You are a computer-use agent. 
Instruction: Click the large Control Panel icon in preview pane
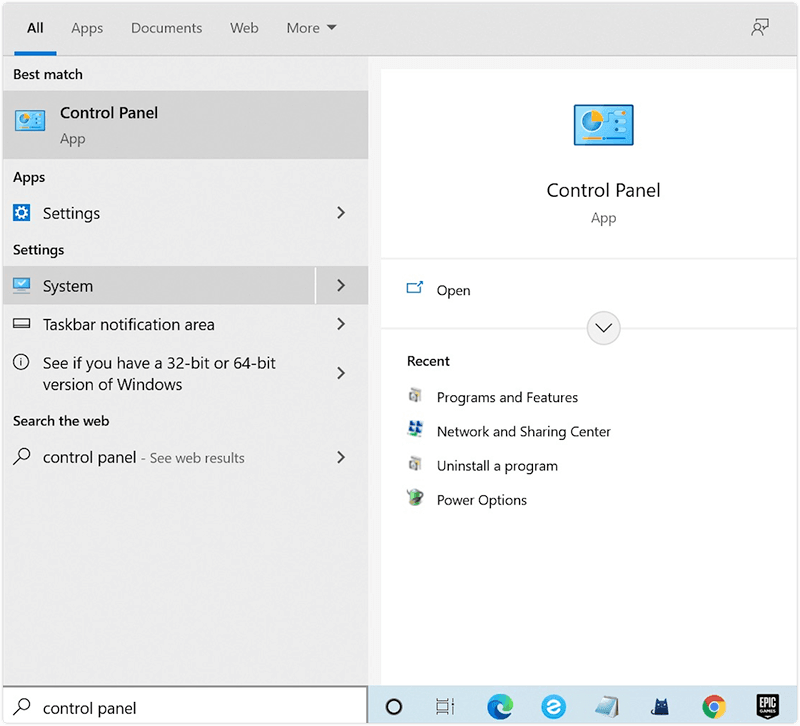pyautogui.click(x=604, y=125)
